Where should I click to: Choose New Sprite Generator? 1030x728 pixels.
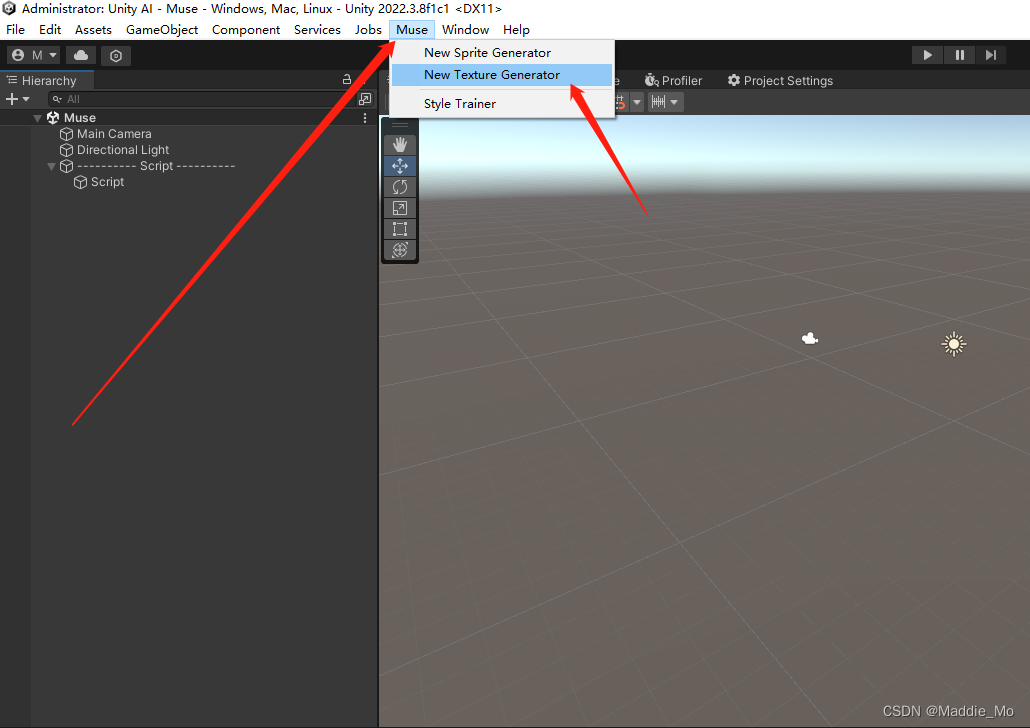[502, 53]
